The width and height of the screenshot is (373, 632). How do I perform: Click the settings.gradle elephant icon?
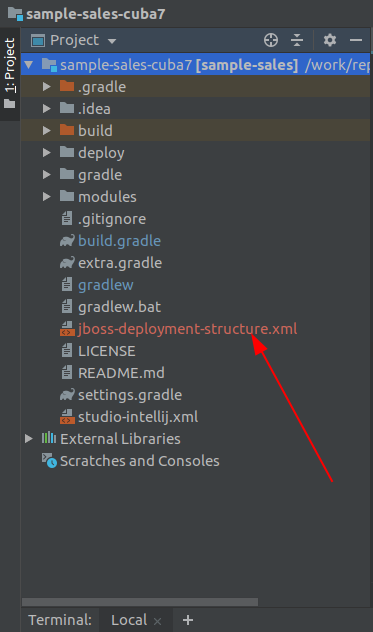point(67,395)
